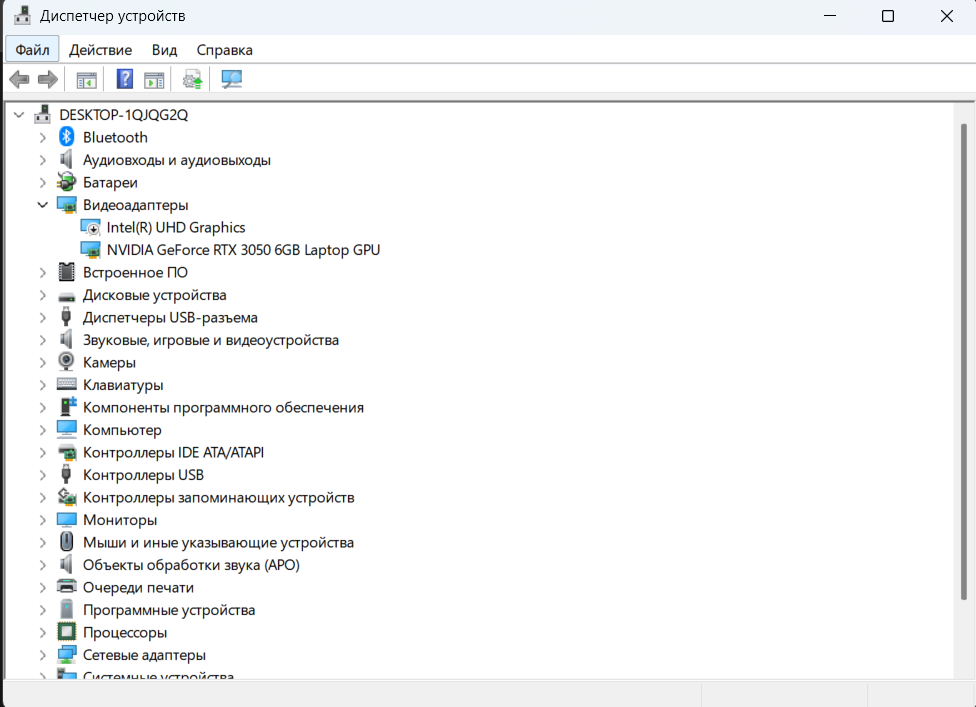Click the Update driver toolbar icon
976x707 pixels.
pos(192,80)
